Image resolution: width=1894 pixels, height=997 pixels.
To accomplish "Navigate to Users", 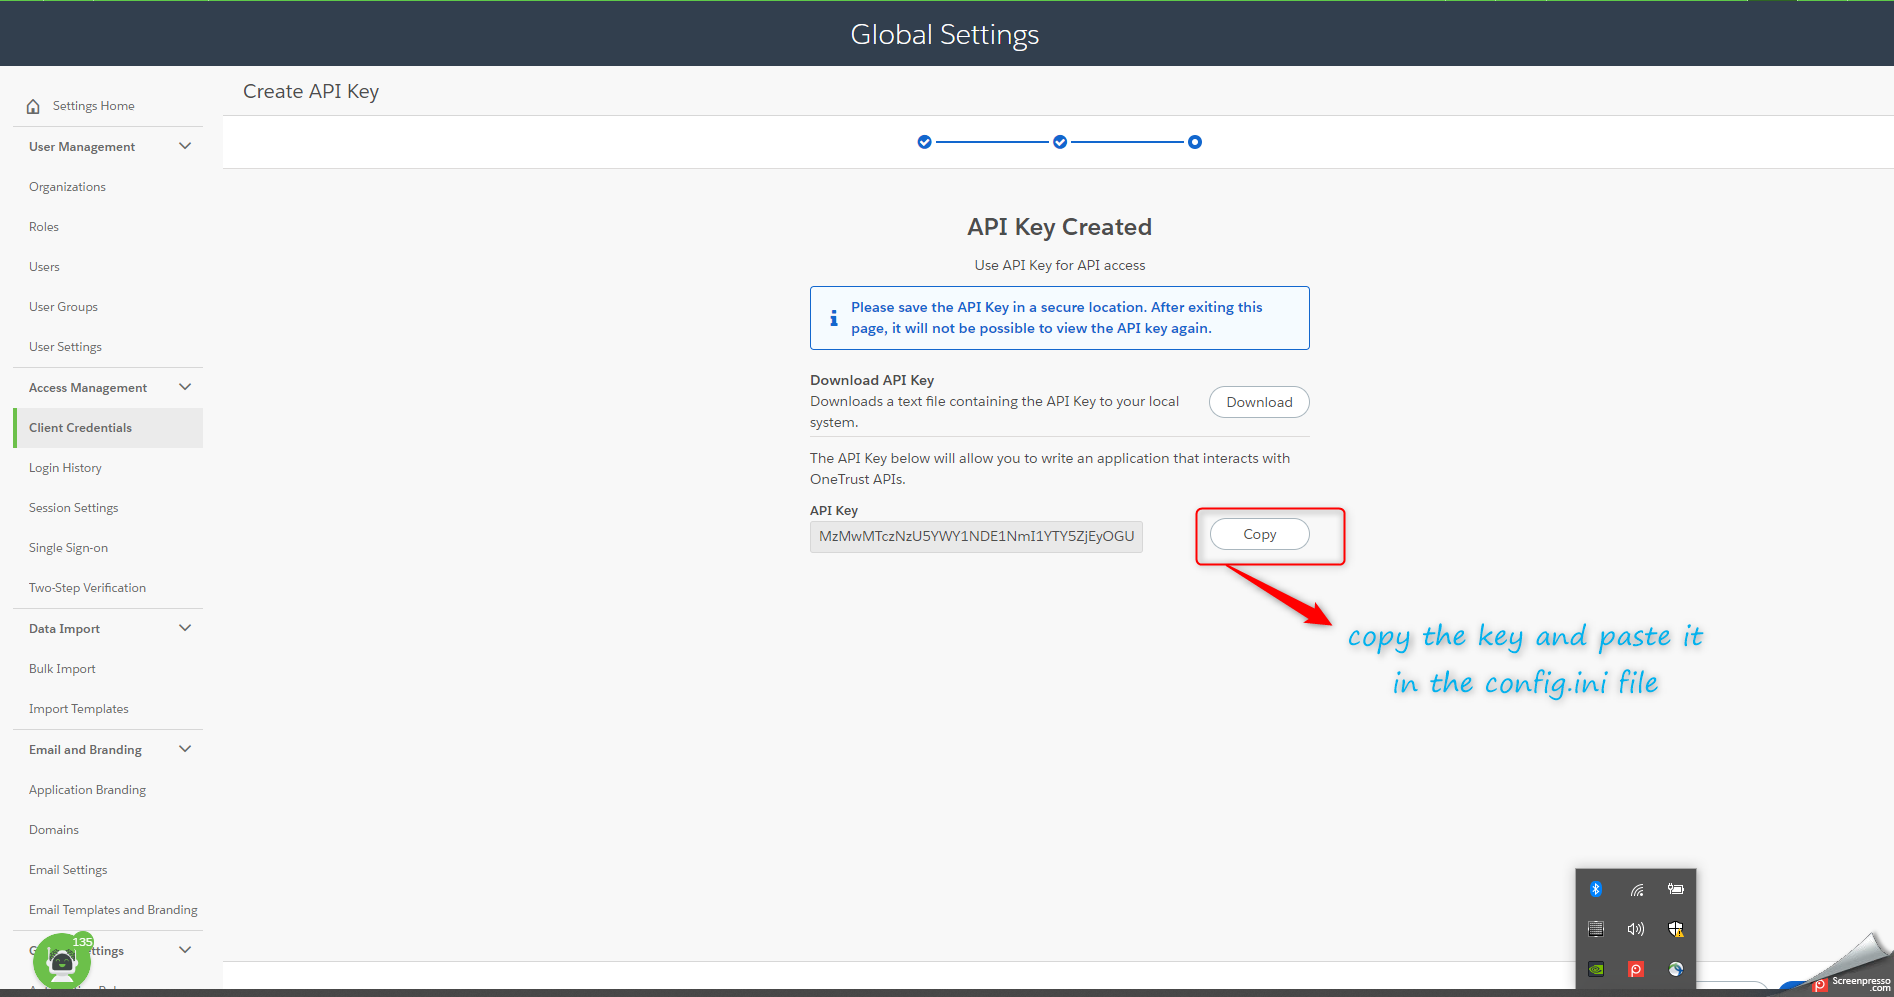I will coord(44,267).
